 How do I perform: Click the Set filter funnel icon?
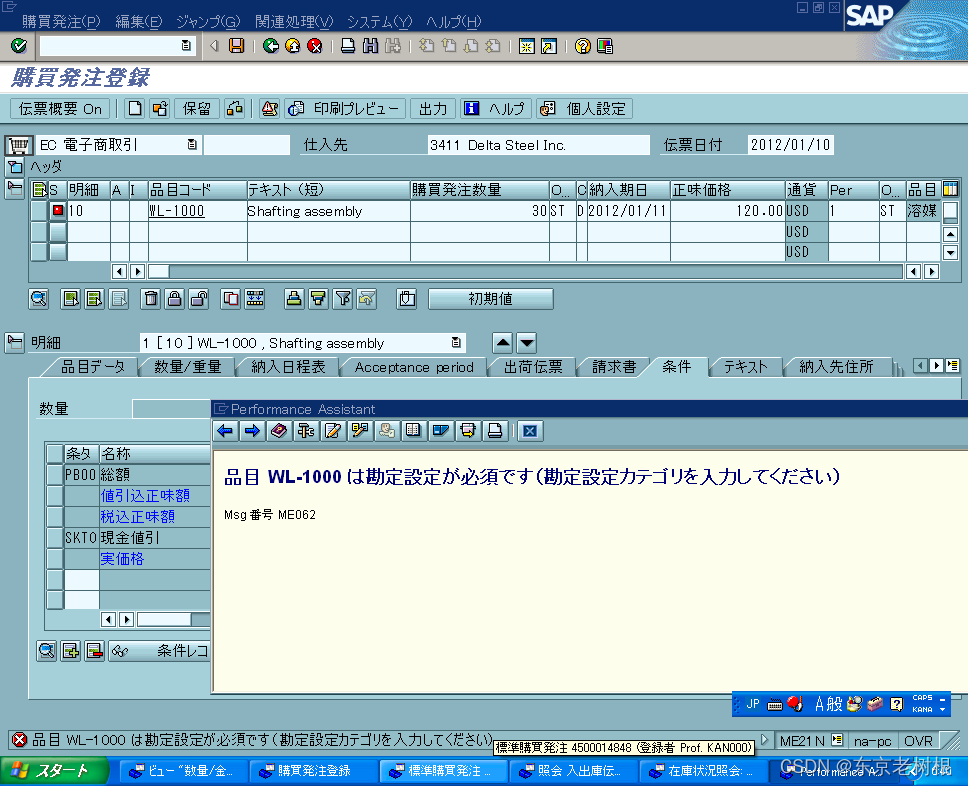(x=343, y=299)
